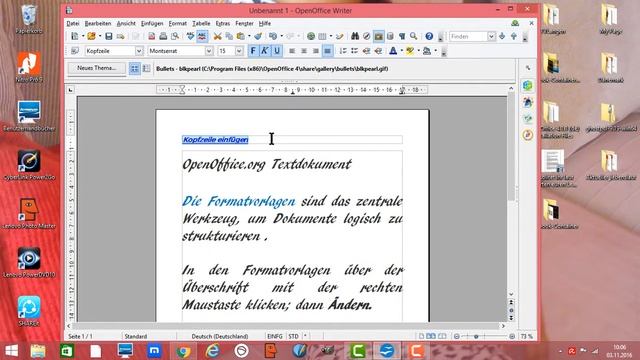Click the Open file folder icon
The height and width of the screenshot is (360, 640).
point(91,37)
